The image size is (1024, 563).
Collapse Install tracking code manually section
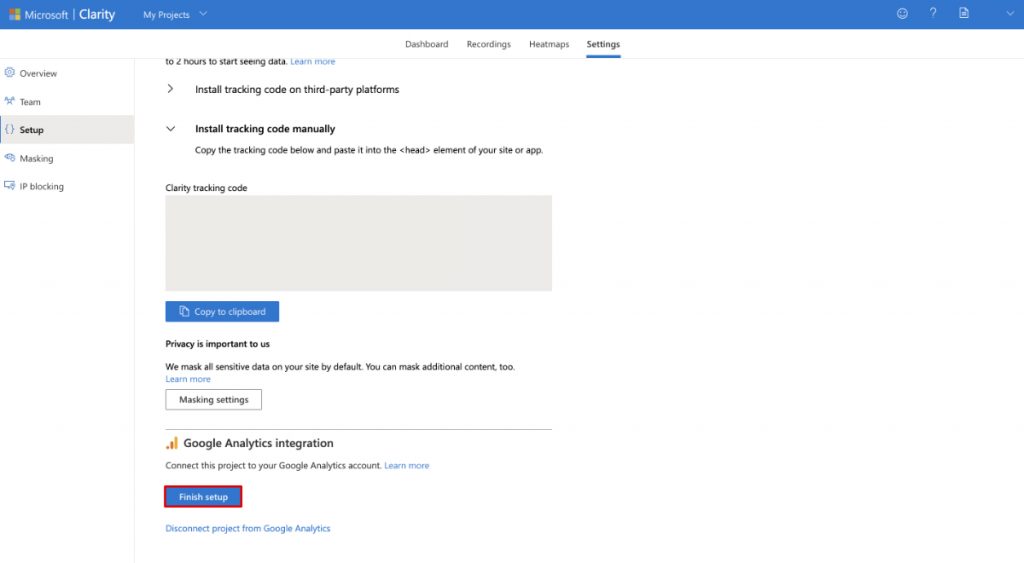[170, 129]
